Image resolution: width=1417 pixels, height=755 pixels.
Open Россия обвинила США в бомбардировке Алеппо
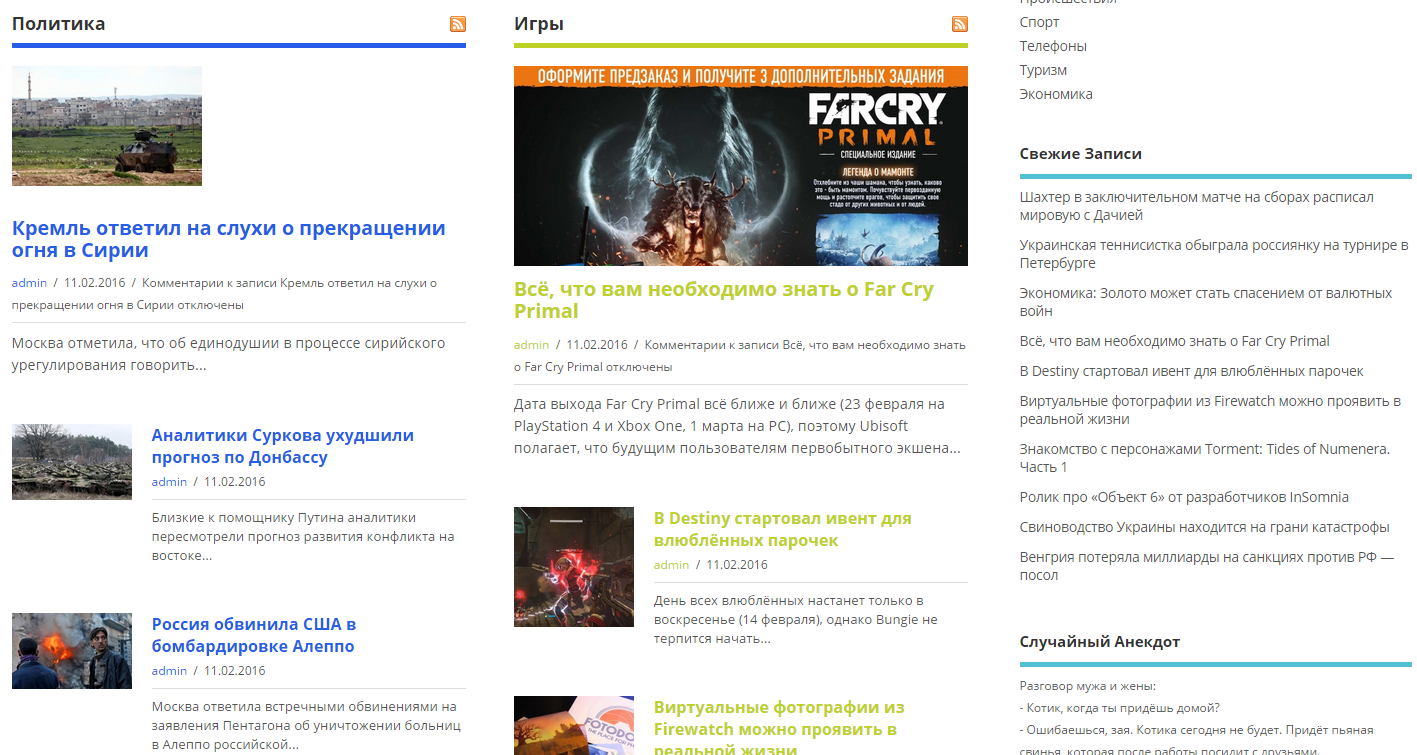tap(254, 635)
